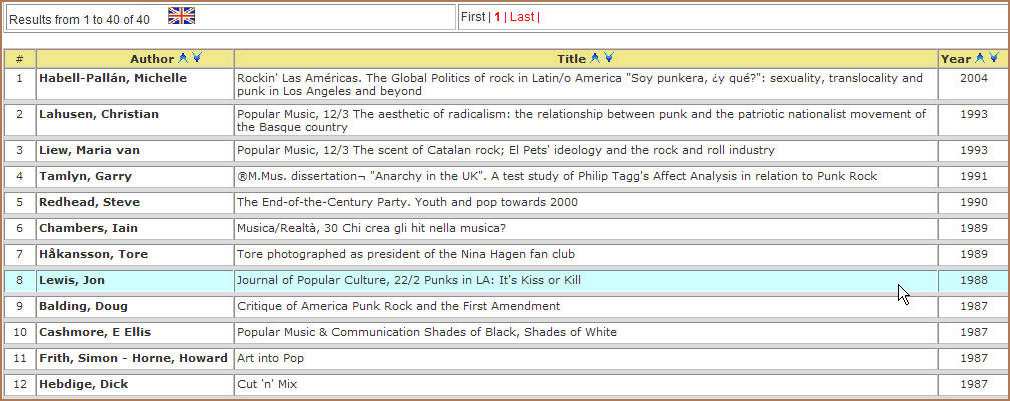
Task: Sort Author column descending with down arrow
Action: 196,59
